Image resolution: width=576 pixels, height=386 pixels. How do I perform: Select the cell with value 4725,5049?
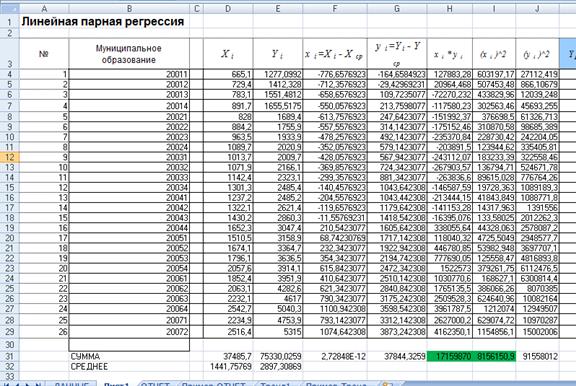click(x=494, y=238)
